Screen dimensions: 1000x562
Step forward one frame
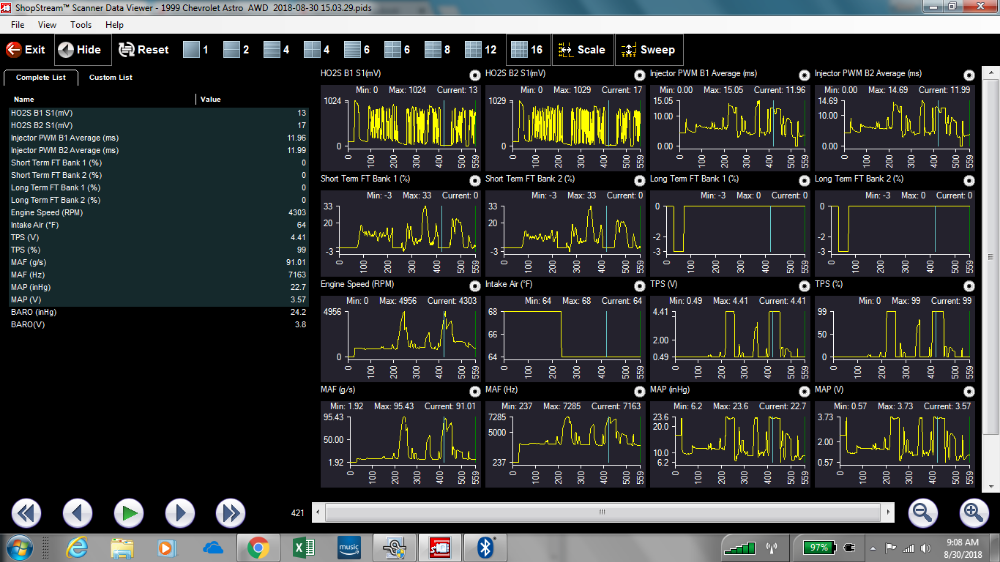(180, 513)
